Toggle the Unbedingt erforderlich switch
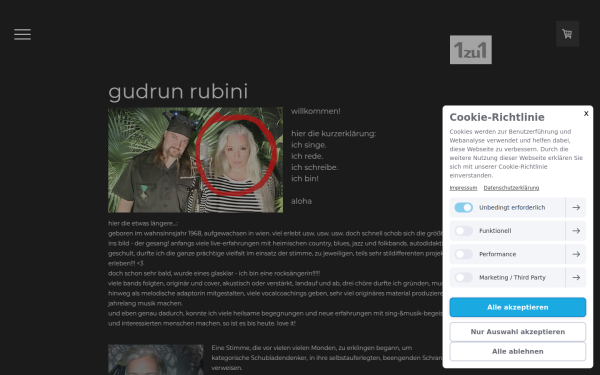This screenshot has width=600, height=375. 464,207
